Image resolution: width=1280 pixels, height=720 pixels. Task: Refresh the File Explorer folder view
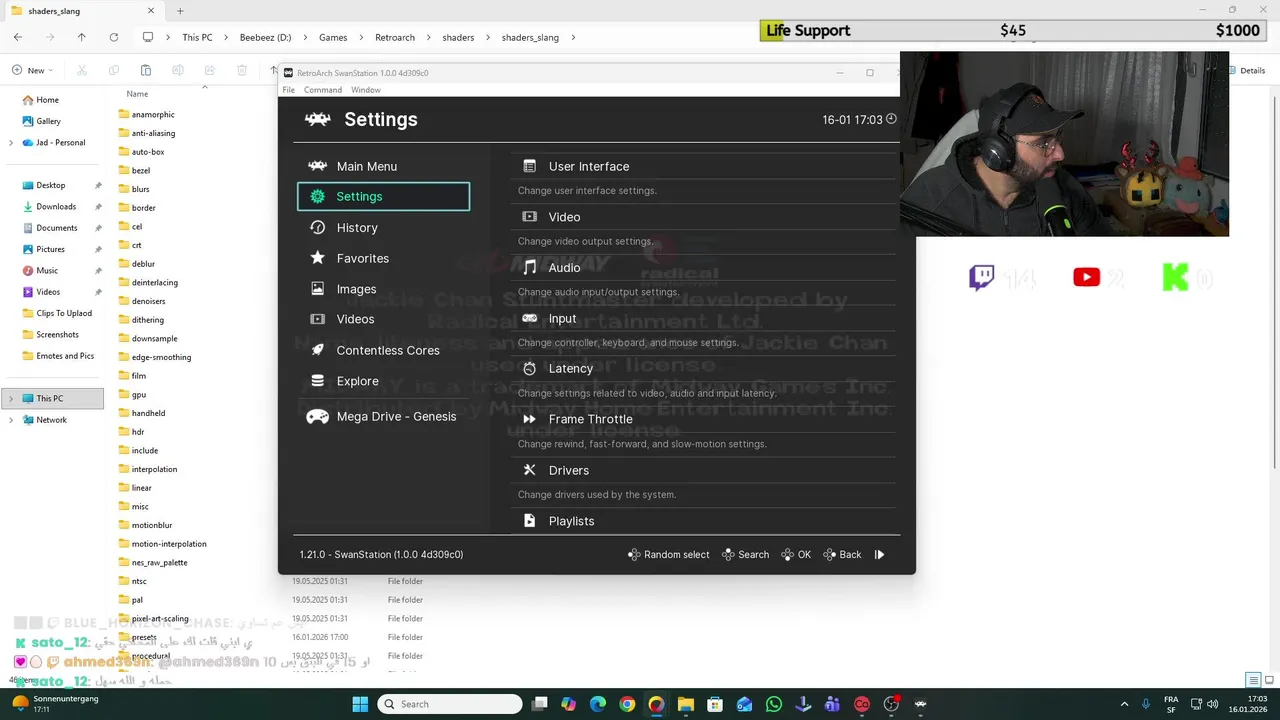tap(114, 37)
